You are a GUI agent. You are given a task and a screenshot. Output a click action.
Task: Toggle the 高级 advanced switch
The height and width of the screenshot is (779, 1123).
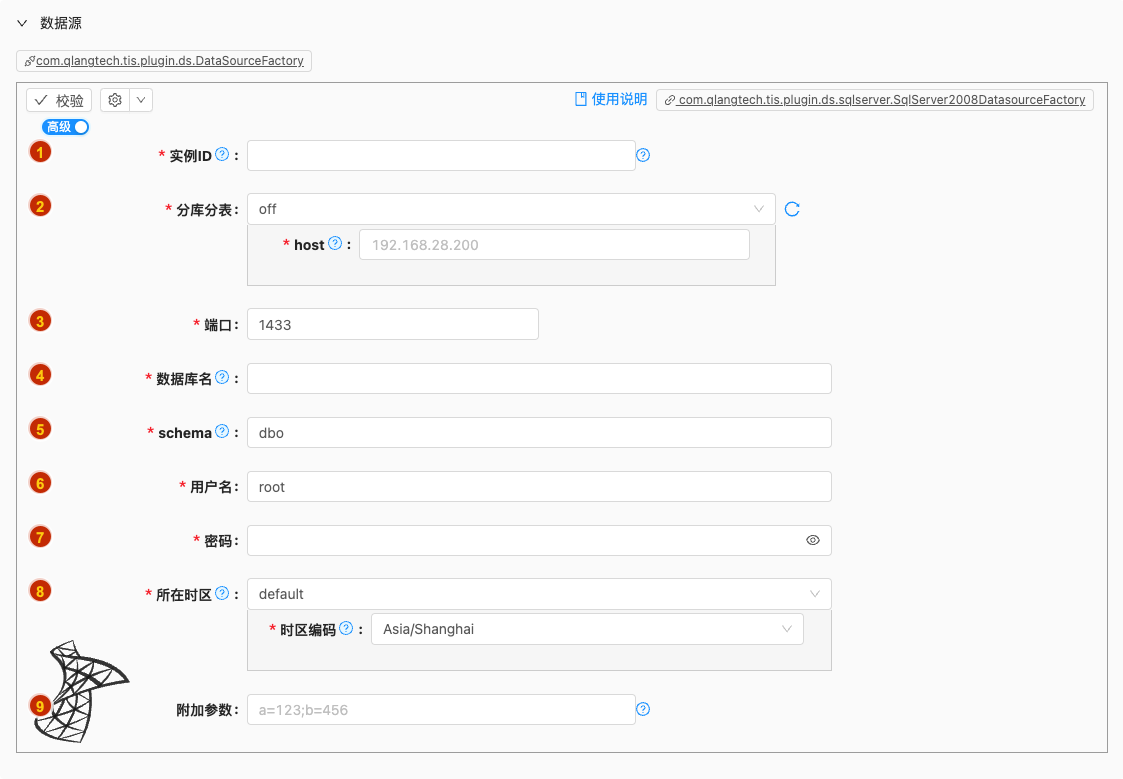(66, 127)
